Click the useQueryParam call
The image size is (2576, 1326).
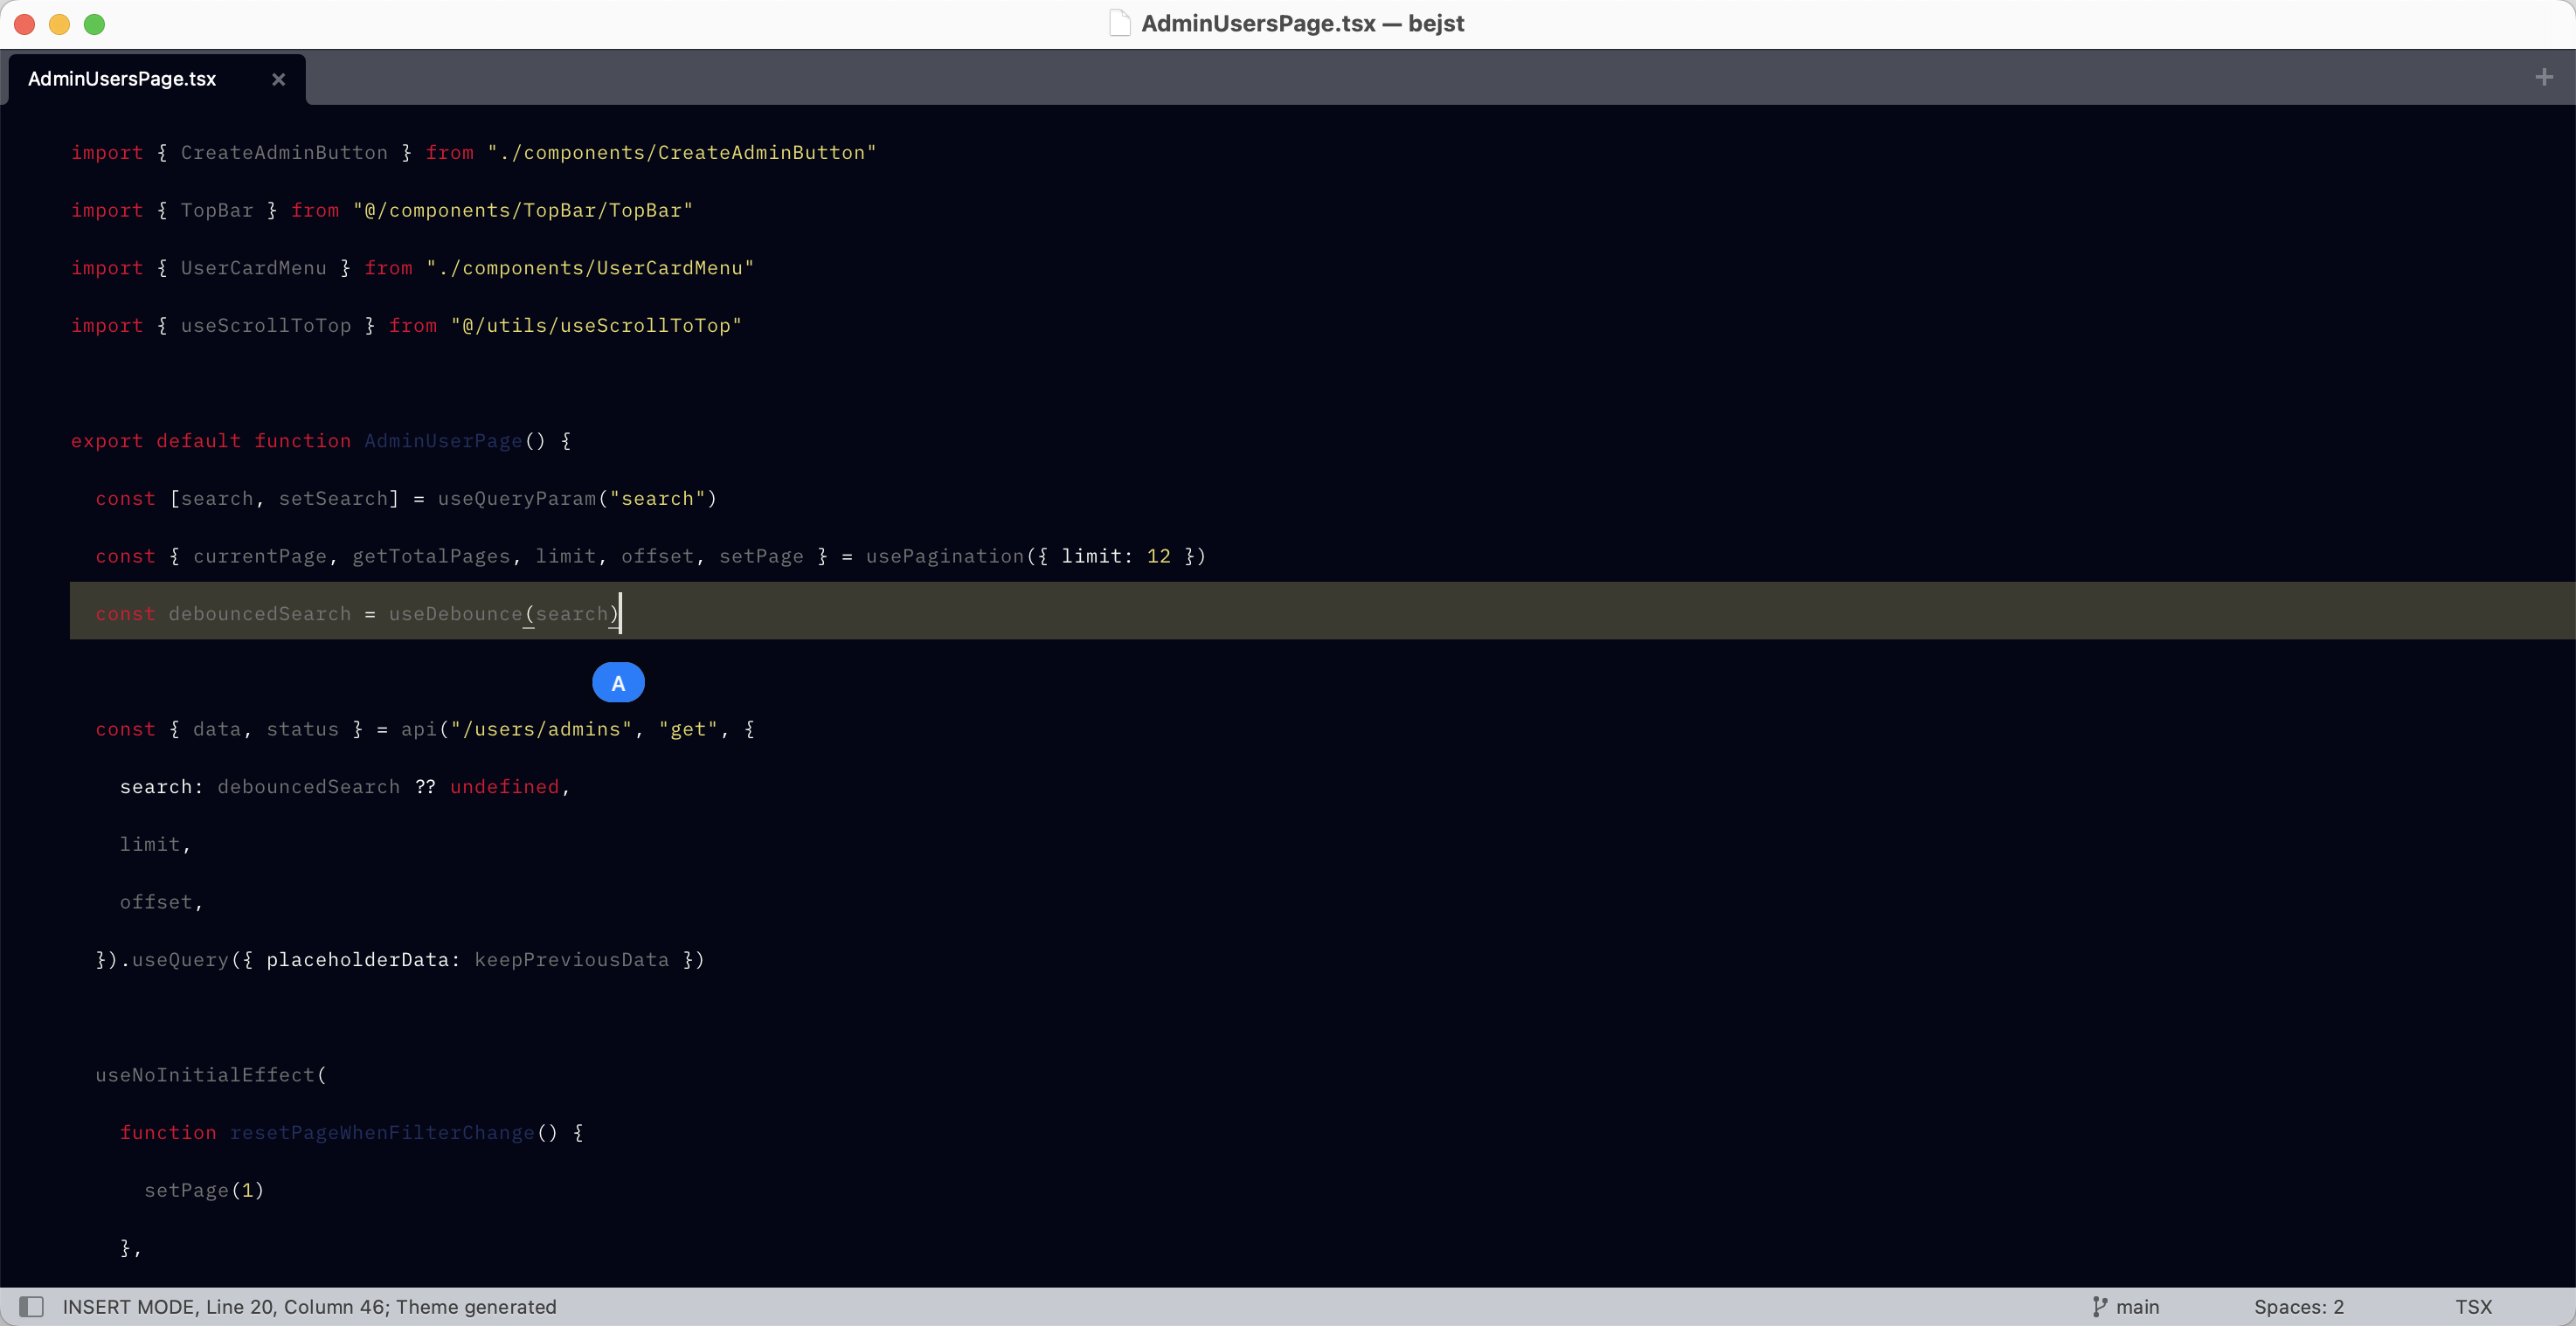tap(517, 498)
